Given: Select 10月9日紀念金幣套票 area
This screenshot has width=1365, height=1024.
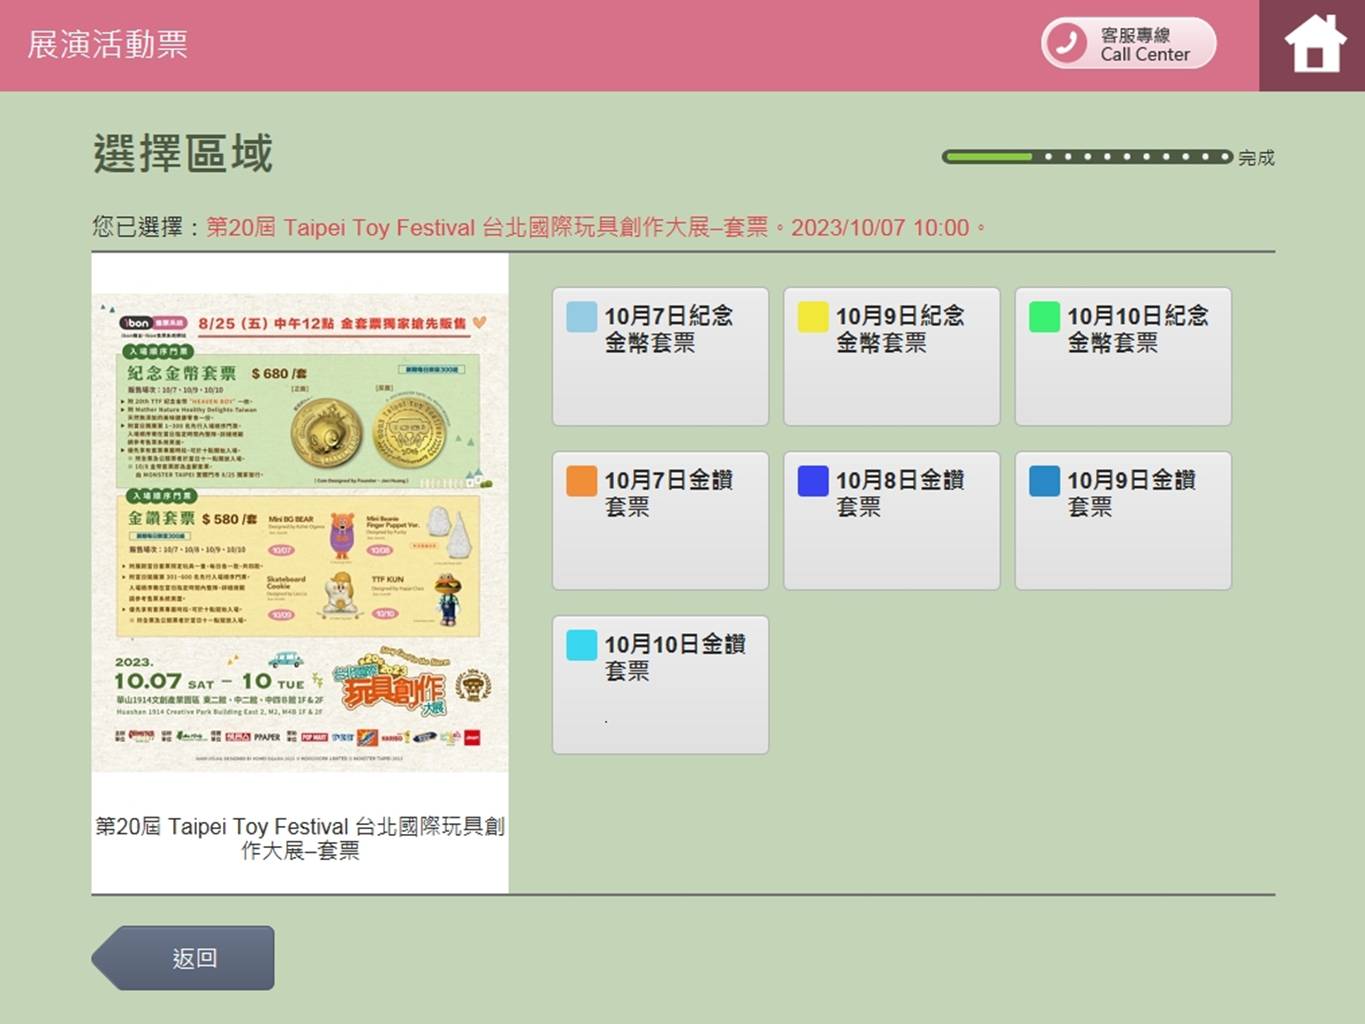Looking at the screenshot, I should 891,356.
